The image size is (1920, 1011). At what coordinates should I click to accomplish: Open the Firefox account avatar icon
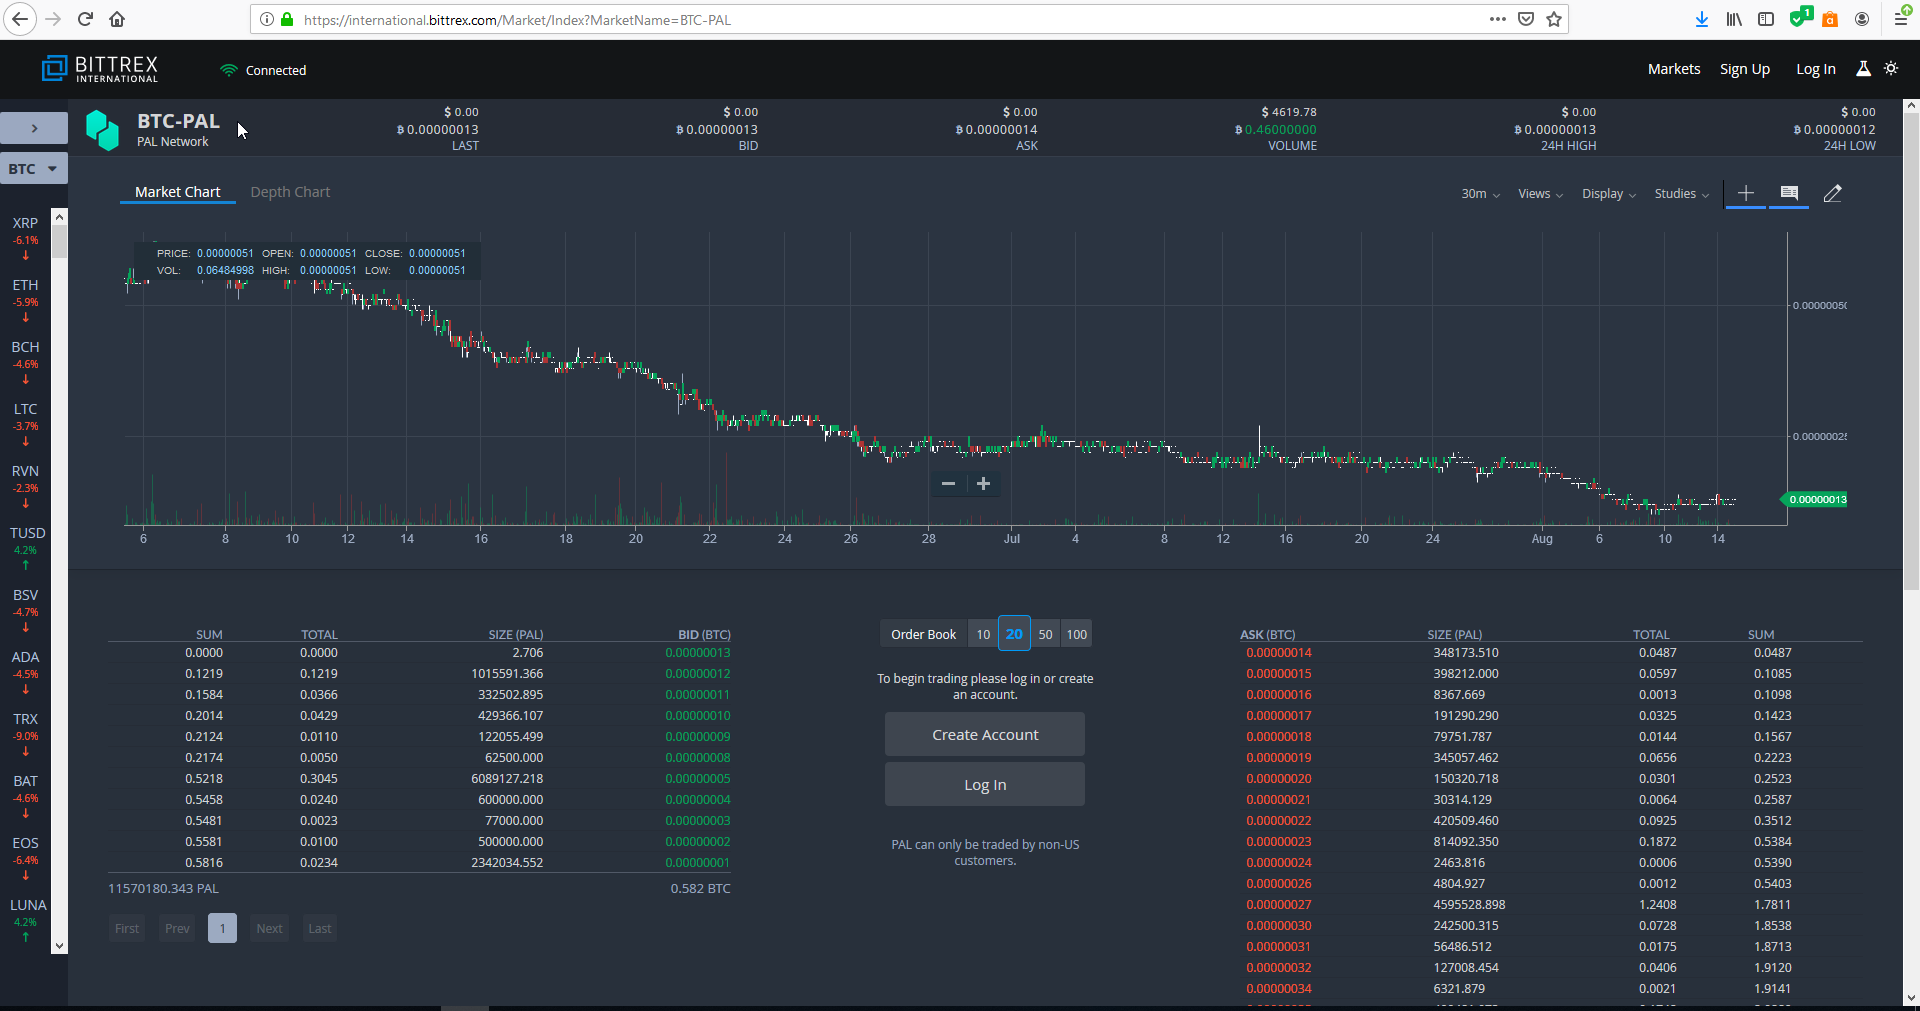click(1862, 19)
